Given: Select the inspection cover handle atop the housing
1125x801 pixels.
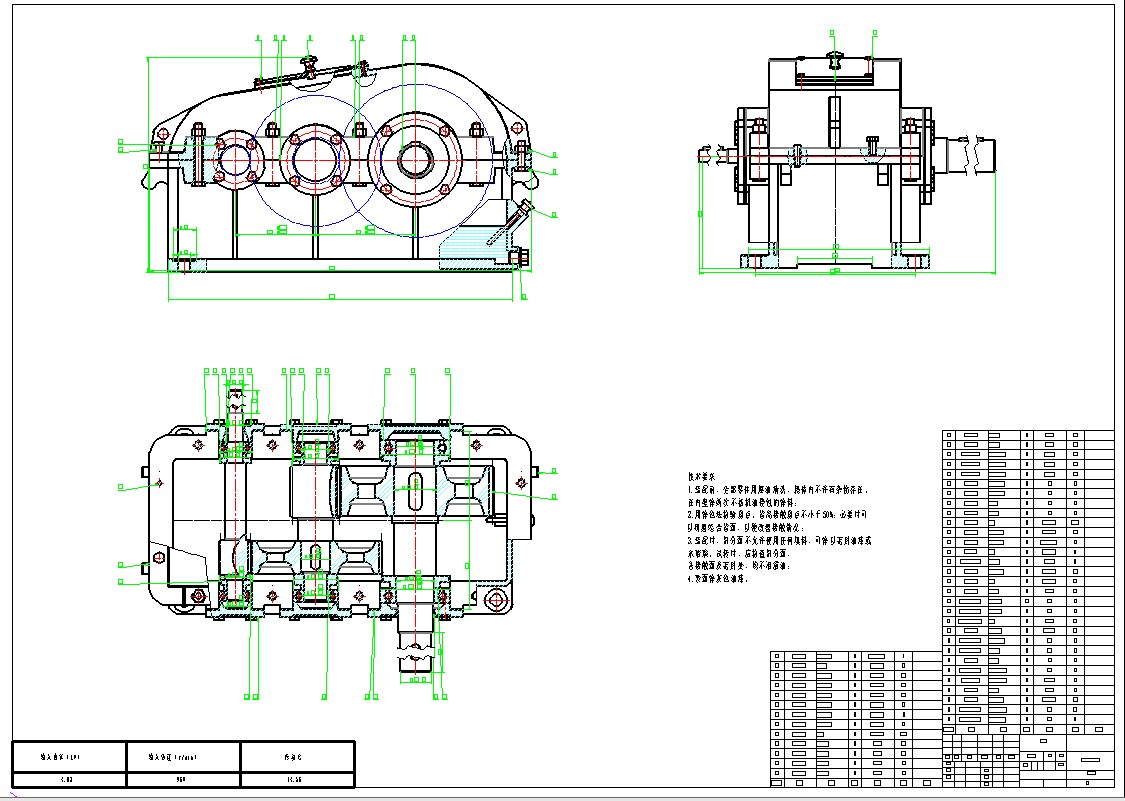Looking at the screenshot, I should (x=310, y=65).
